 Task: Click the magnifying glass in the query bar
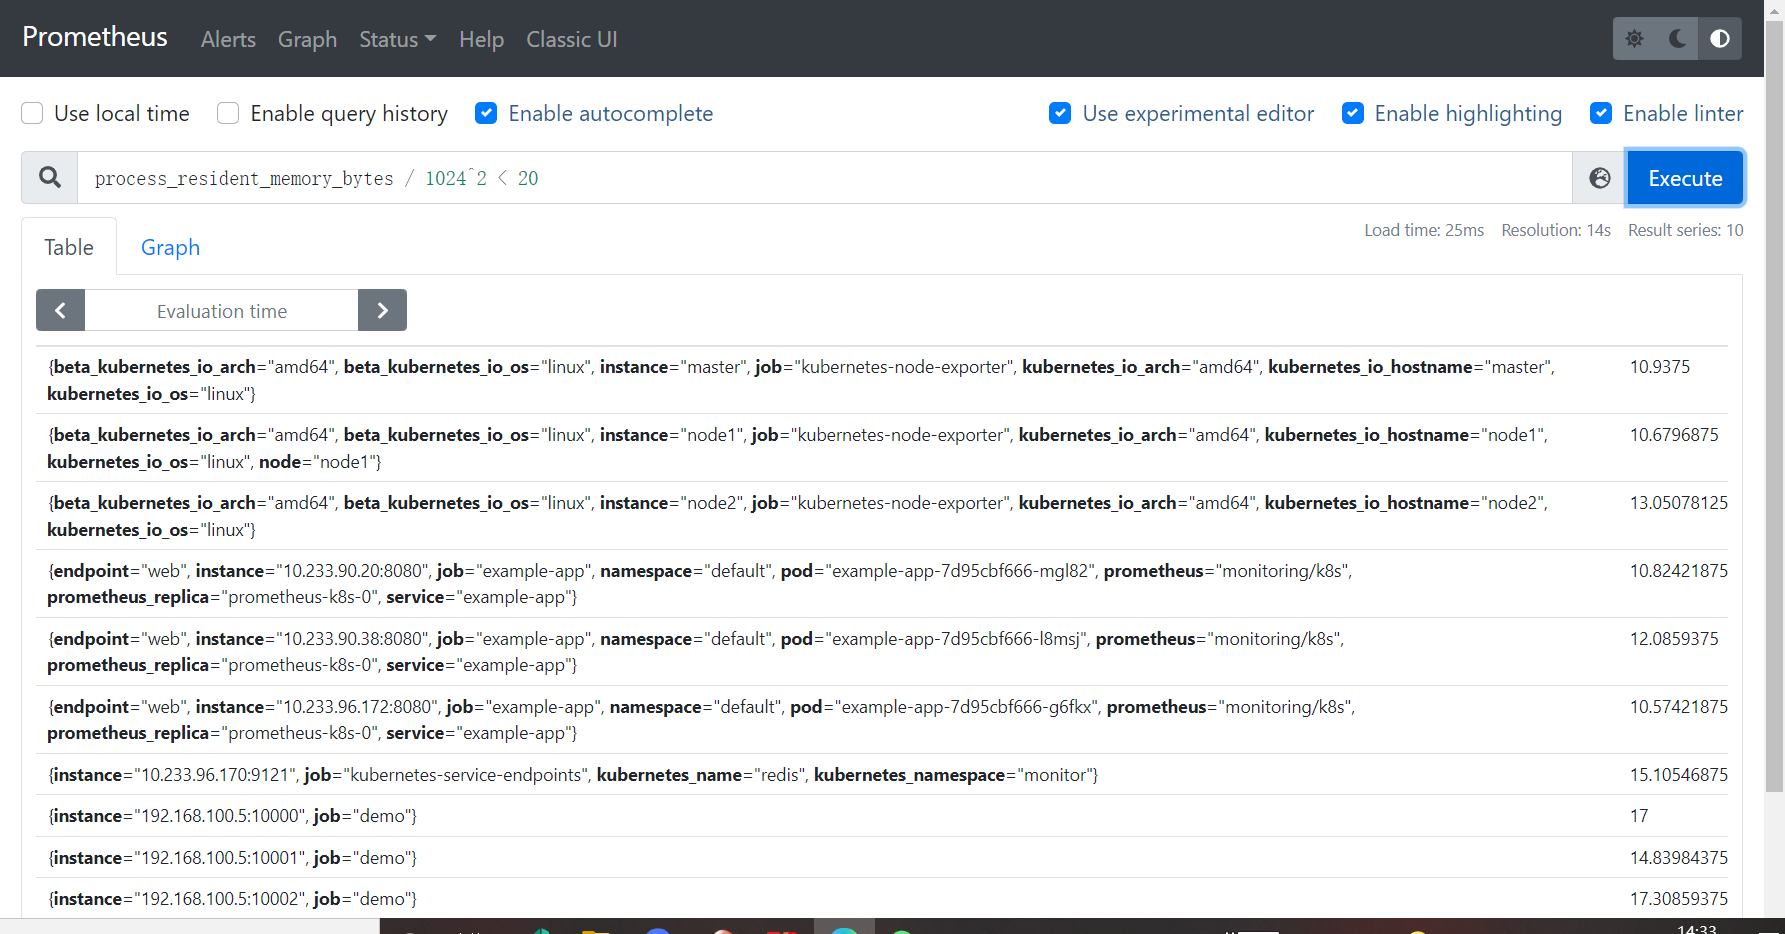(x=49, y=177)
